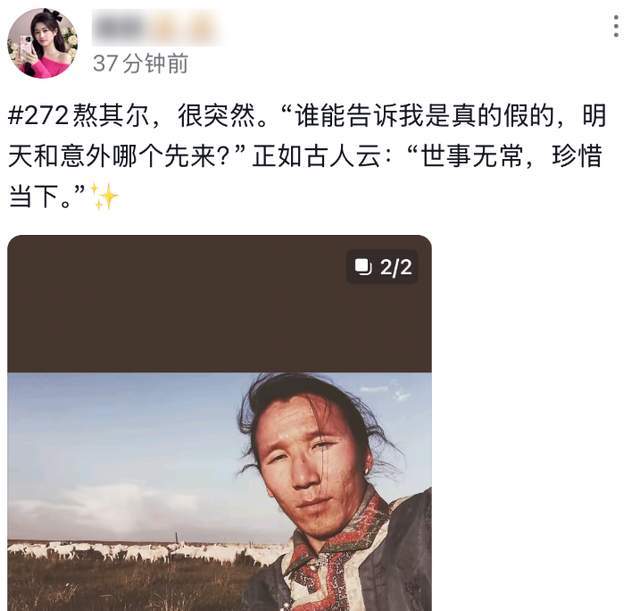Open the three-dot more options menu
The width and height of the screenshot is (640, 611).
click(x=616, y=26)
